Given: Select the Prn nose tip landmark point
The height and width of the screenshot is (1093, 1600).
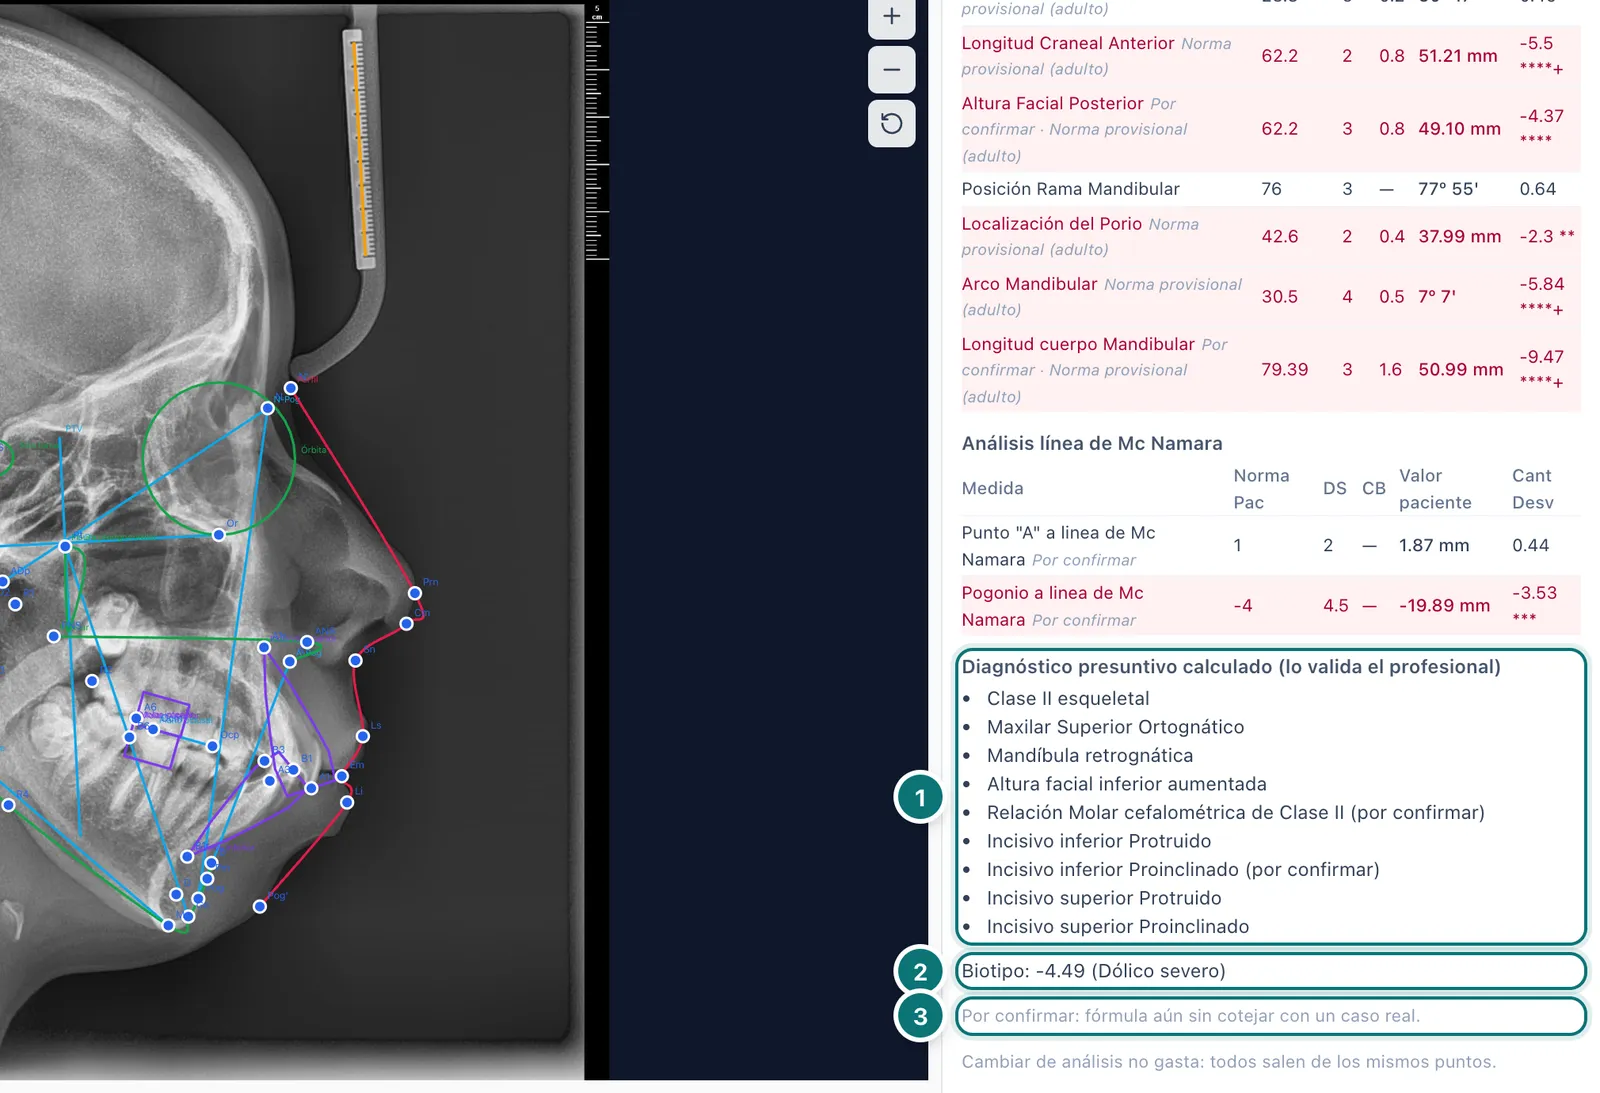Looking at the screenshot, I should pos(415,593).
